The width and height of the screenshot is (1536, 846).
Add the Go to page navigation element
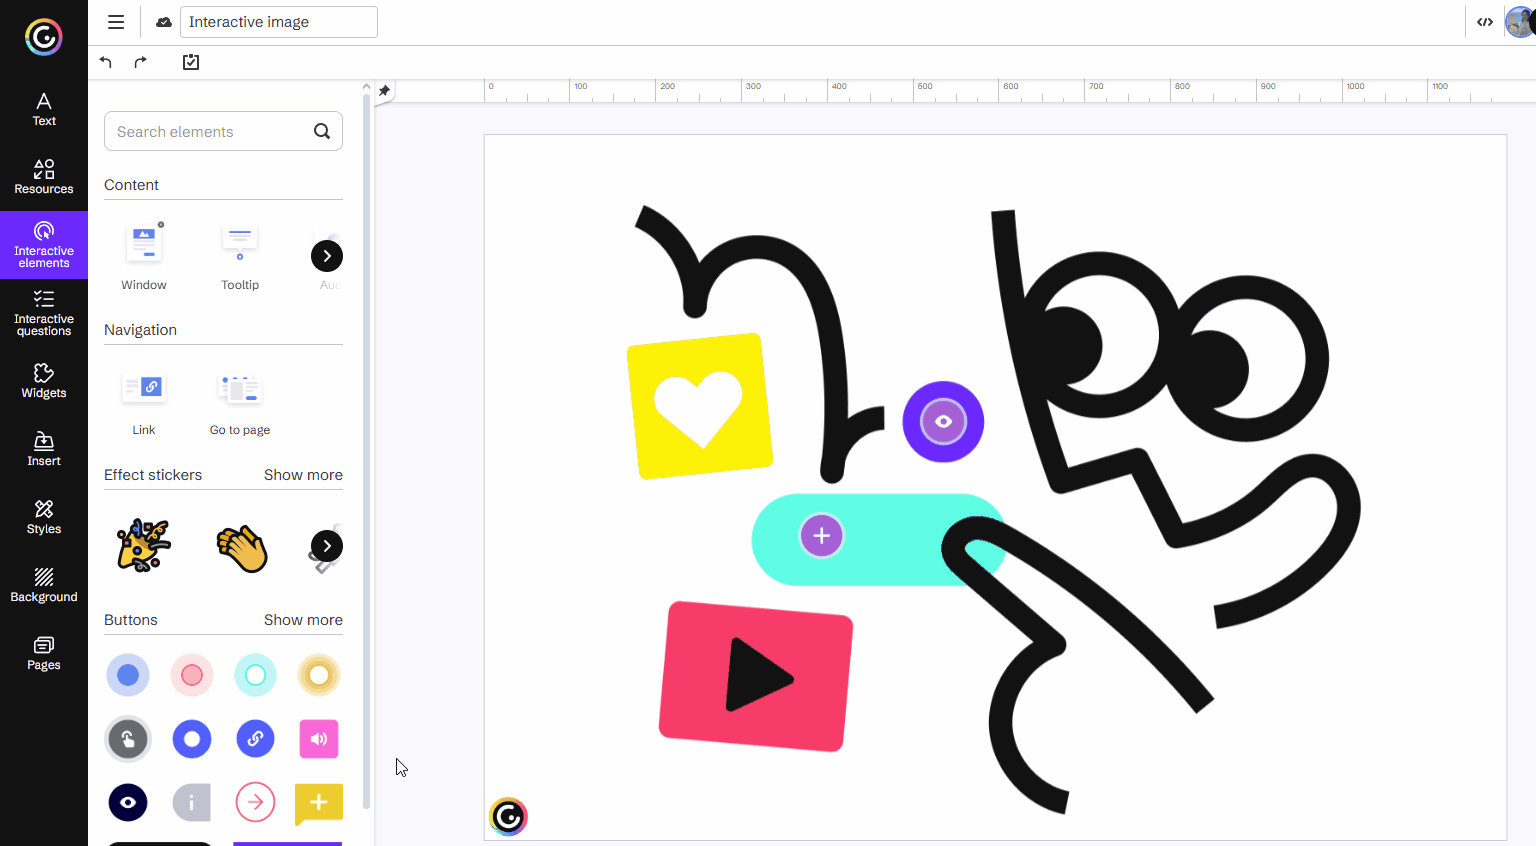point(240,401)
